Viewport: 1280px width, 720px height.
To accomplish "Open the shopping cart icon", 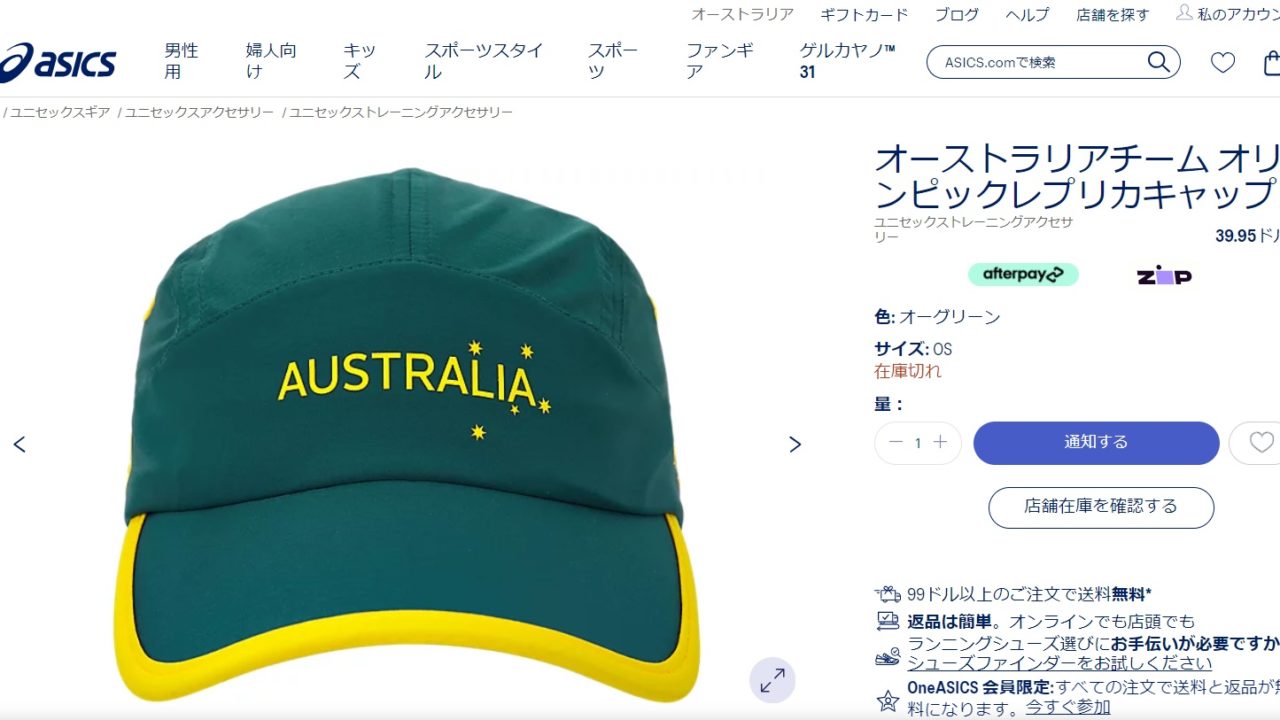I will (x=1272, y=63).
